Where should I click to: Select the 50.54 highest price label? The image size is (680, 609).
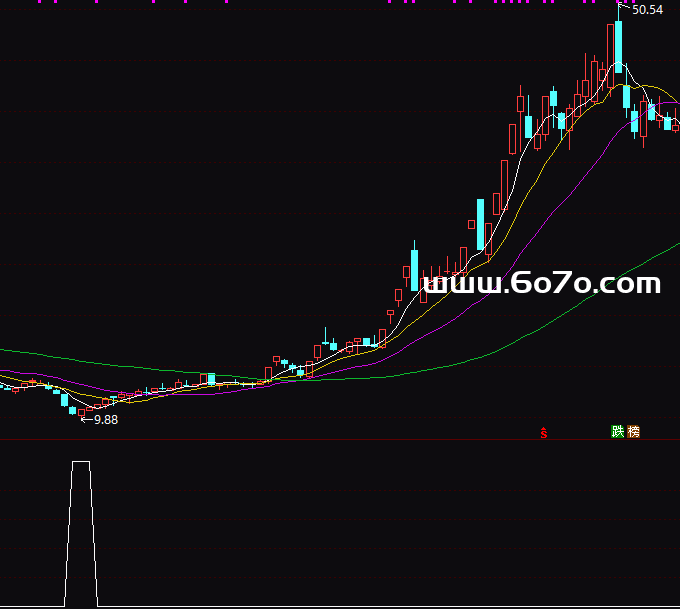[x=647, y=10]
